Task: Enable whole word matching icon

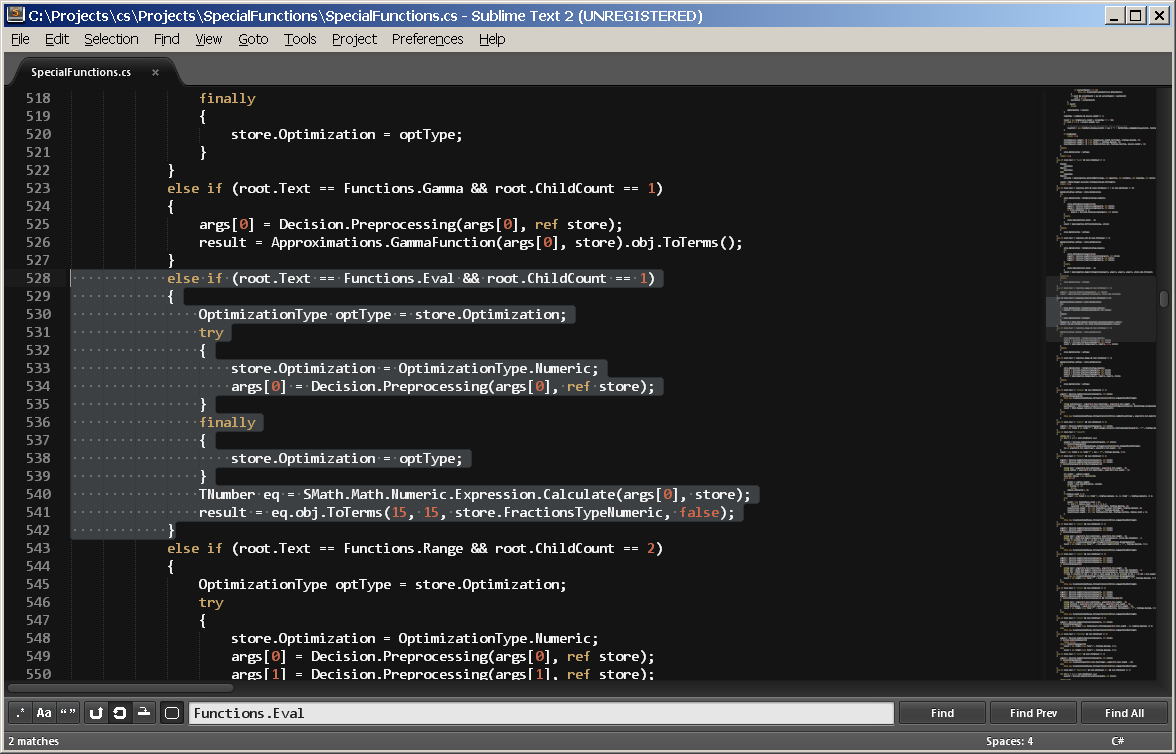Action: click(68, 713)
